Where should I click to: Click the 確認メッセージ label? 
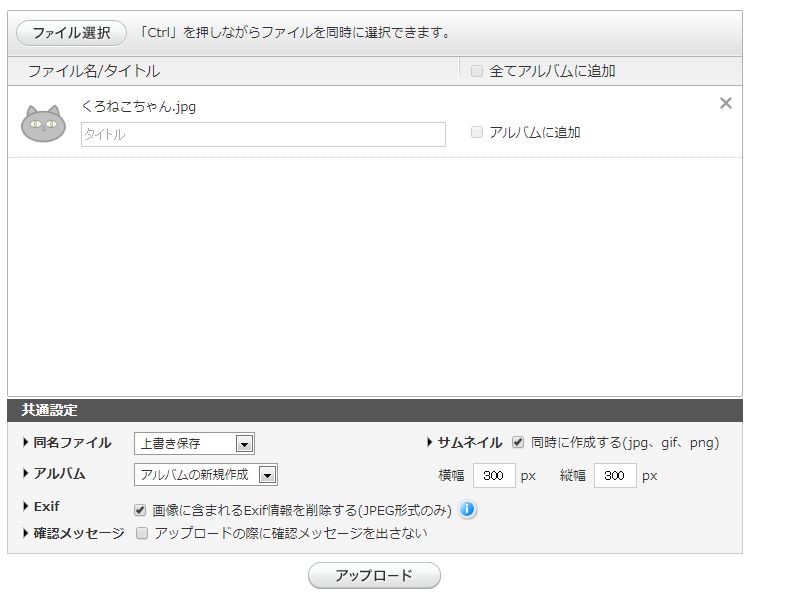coord(79,534)
